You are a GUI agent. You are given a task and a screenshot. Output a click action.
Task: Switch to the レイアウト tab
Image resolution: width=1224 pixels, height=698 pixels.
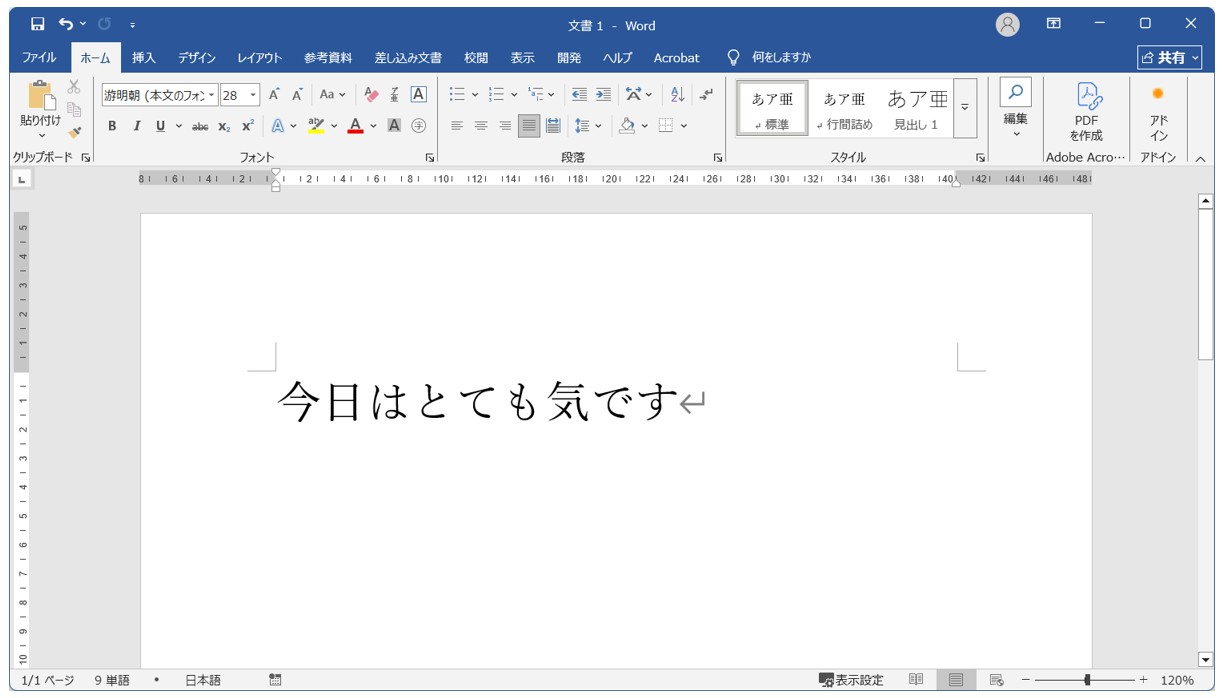(x=260, y=58)
